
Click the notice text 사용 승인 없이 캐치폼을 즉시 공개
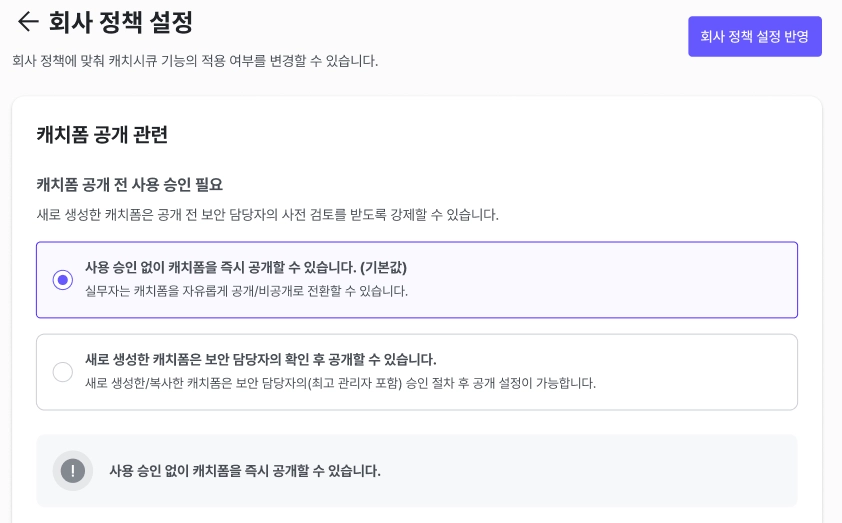[245, 470]
